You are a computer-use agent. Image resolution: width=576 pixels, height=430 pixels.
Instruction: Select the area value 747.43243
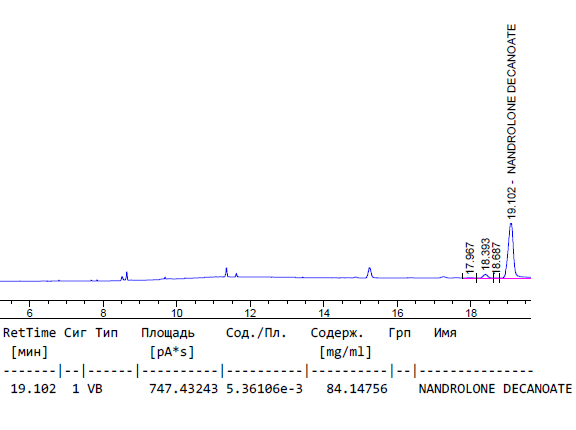point(183,389)
